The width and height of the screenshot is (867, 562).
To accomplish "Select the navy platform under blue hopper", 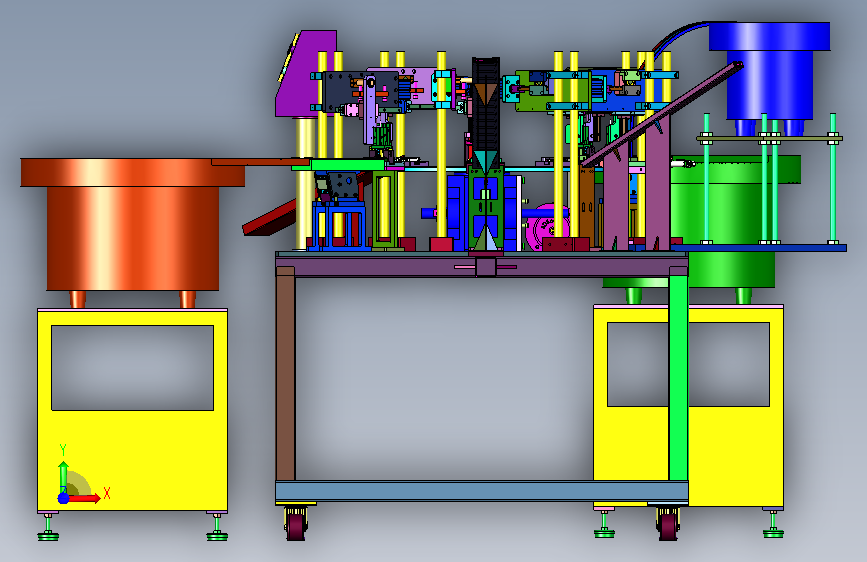I will 759,248.
